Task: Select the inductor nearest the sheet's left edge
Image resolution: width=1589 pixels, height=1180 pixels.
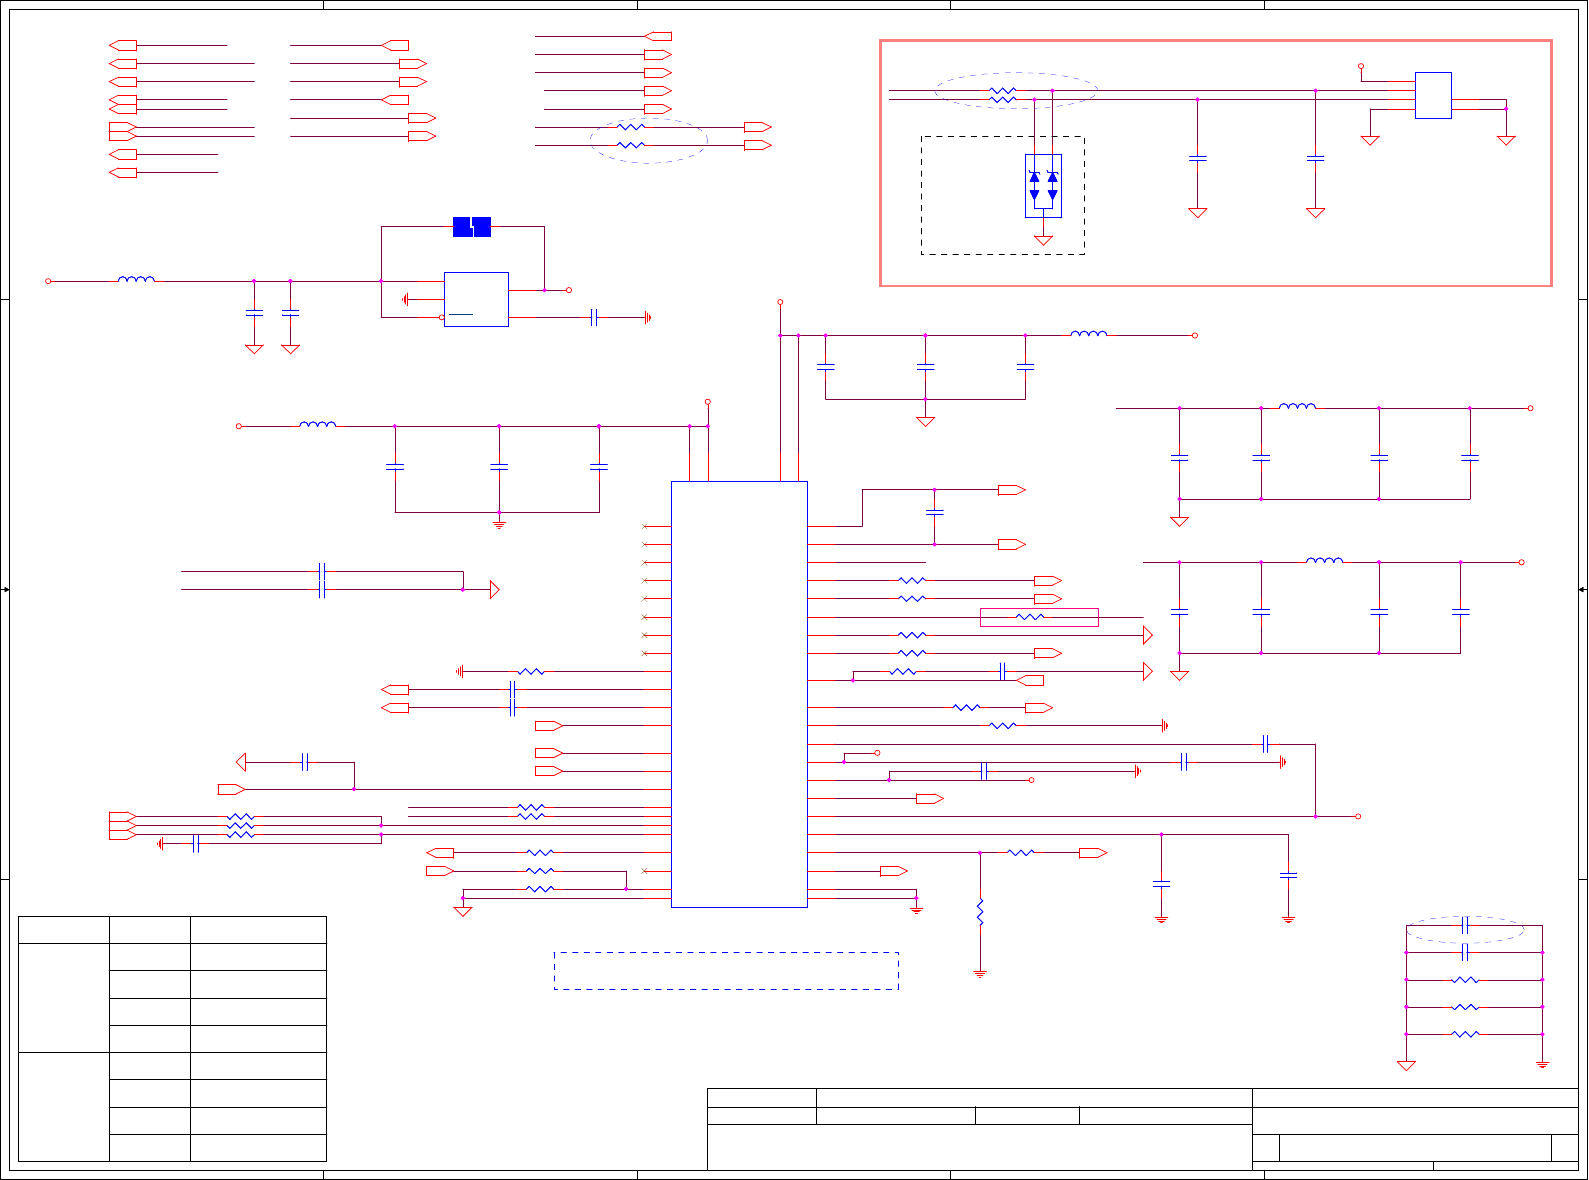Action: [x=136, y=280]
